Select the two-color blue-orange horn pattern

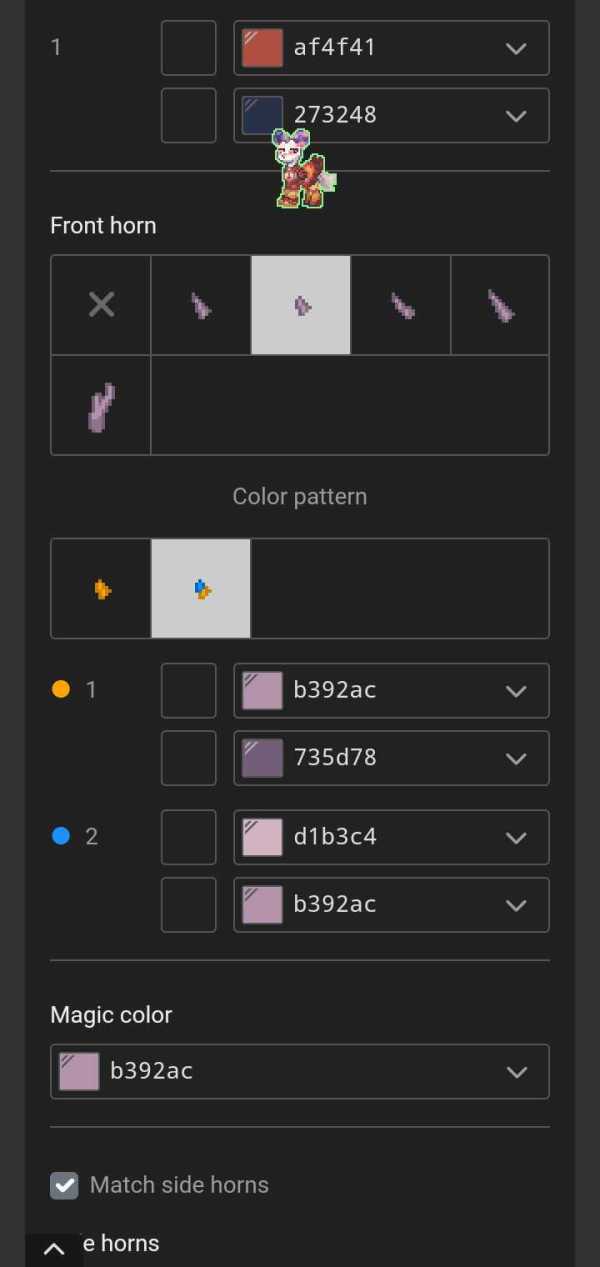[201, 589]
